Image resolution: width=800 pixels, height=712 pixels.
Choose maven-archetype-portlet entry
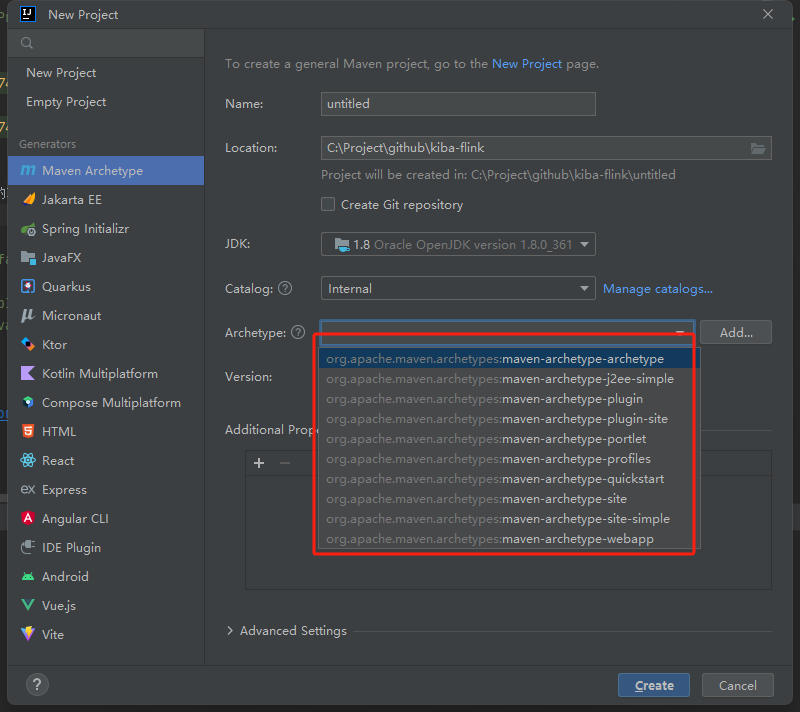[509, 439]
